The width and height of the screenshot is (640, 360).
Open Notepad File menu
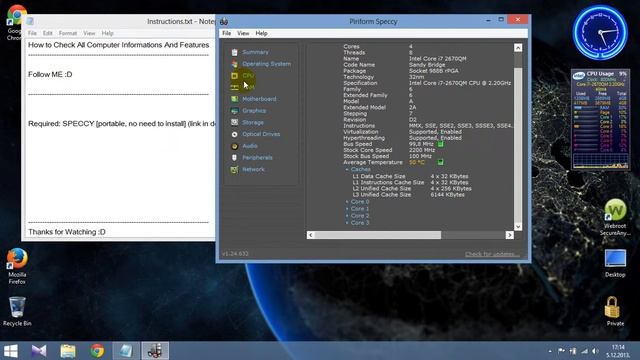32,33
